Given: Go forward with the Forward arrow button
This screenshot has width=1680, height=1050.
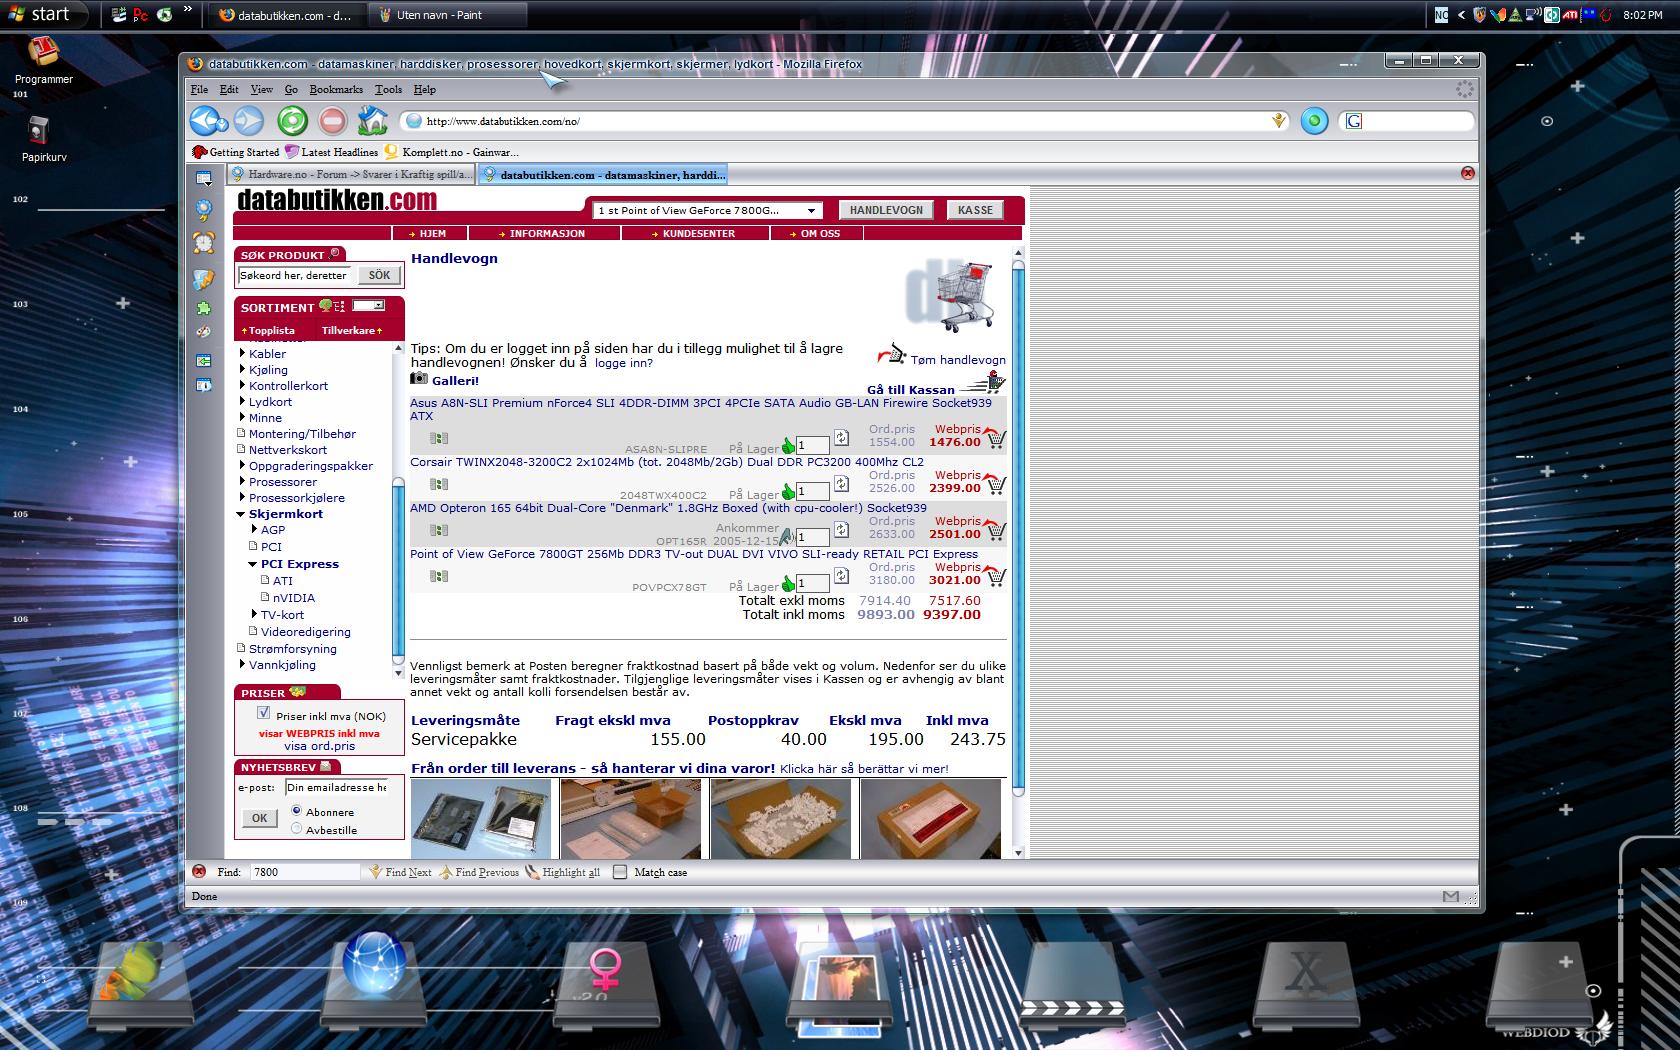Looking at the screenshot, I should (x=249, y=121).
